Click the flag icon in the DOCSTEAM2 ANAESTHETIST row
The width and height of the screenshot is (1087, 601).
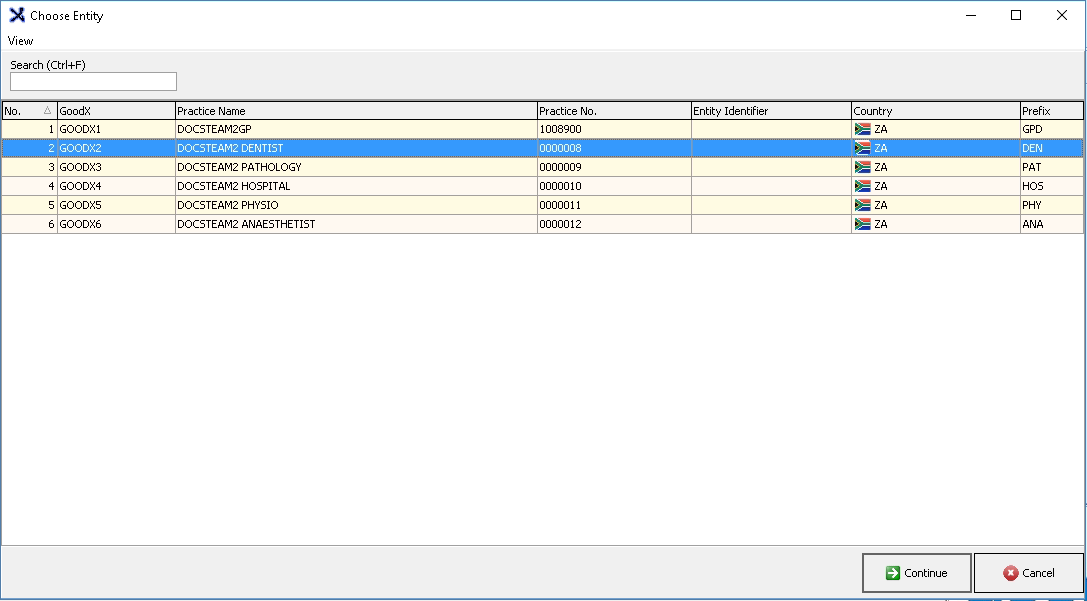(862, 224)
